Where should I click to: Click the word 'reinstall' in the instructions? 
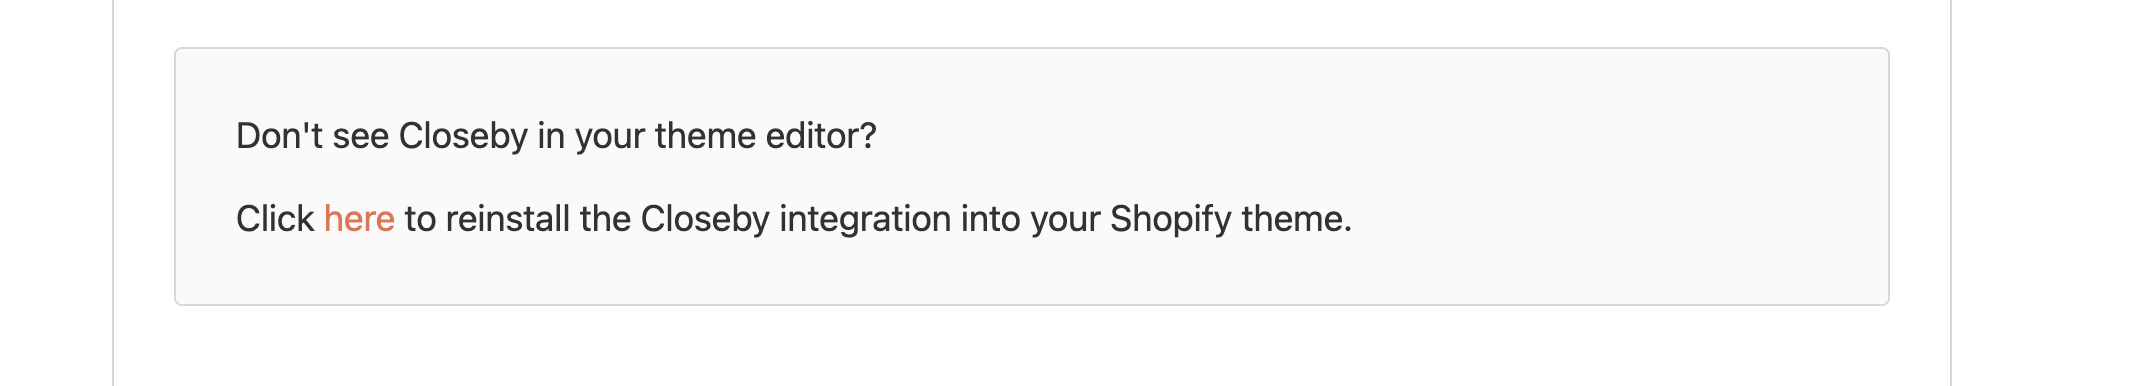[x=508, y=219]
